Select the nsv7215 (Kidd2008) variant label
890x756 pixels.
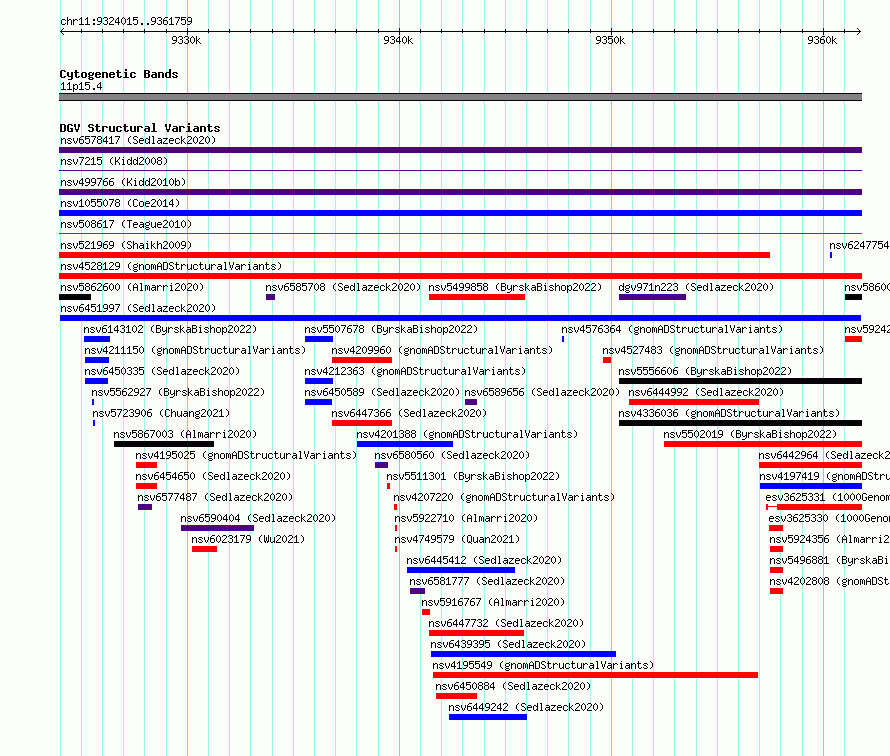(114, 161)
